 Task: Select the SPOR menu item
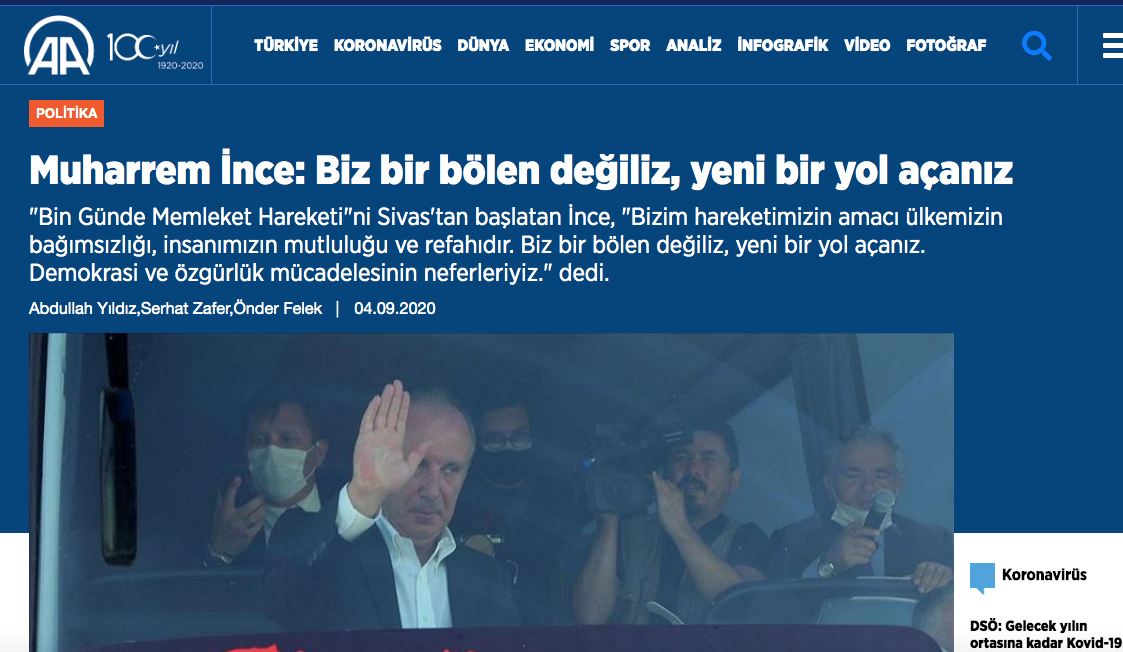click(x=630, y=45)
